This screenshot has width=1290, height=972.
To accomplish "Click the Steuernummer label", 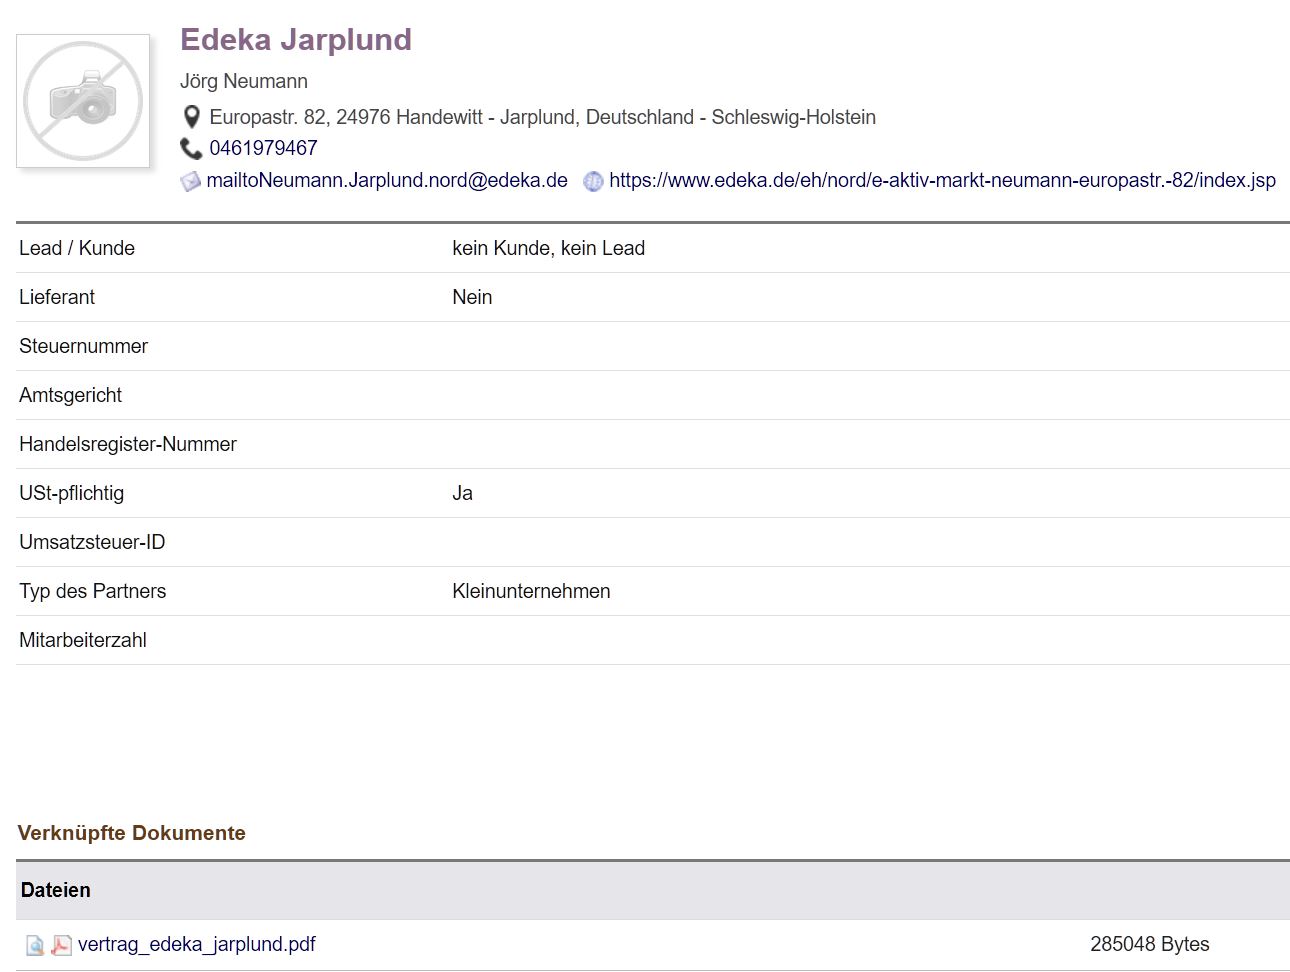I will pyautogui.click(x=83, y=346).
